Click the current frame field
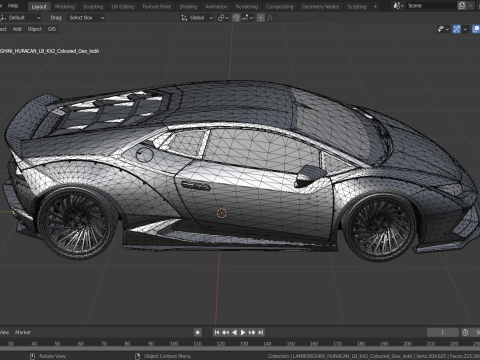The image size is (480, 360). pyautogui.click(x=443, y=332)
